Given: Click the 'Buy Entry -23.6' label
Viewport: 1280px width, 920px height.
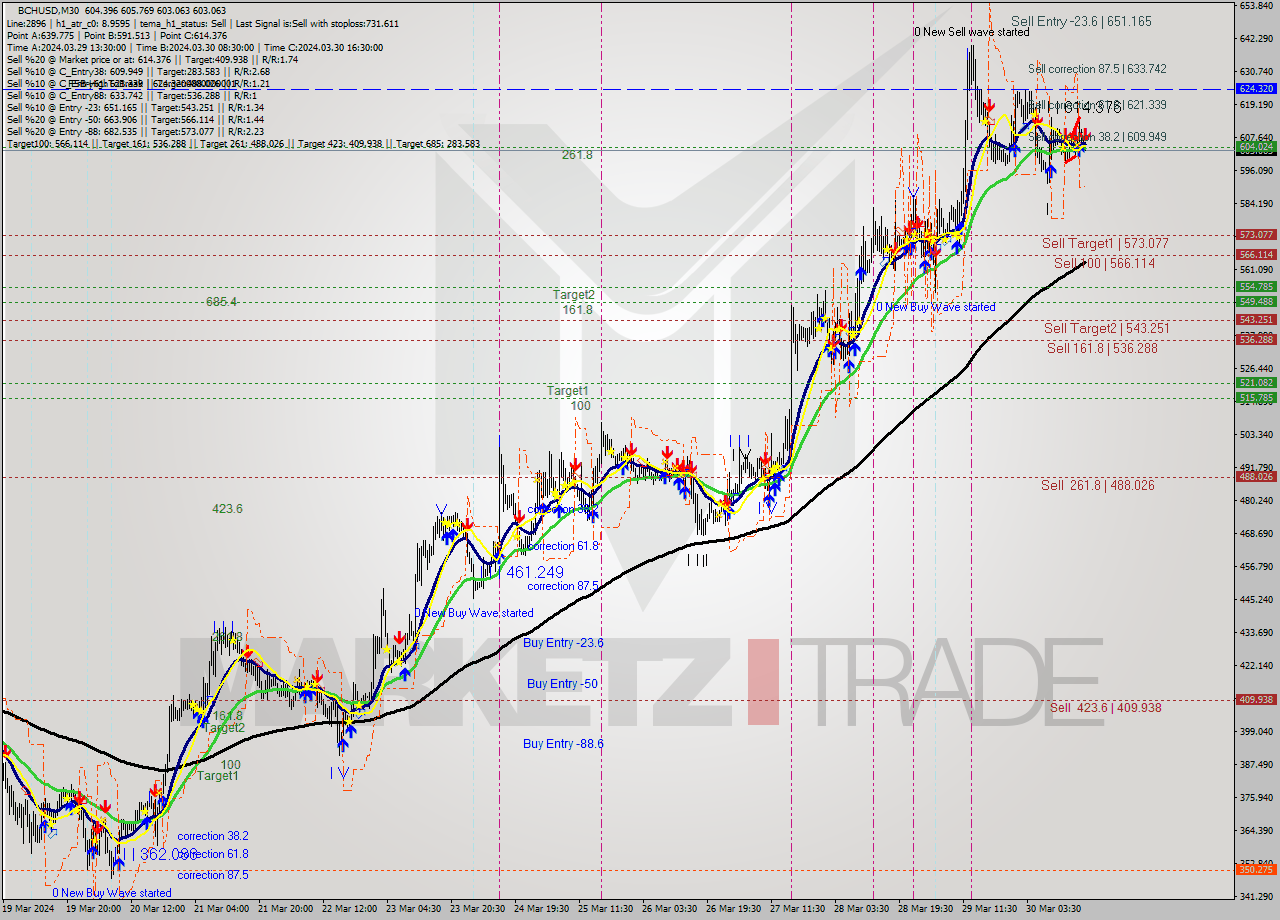Looking at the screenshot, I should point(563,643).
